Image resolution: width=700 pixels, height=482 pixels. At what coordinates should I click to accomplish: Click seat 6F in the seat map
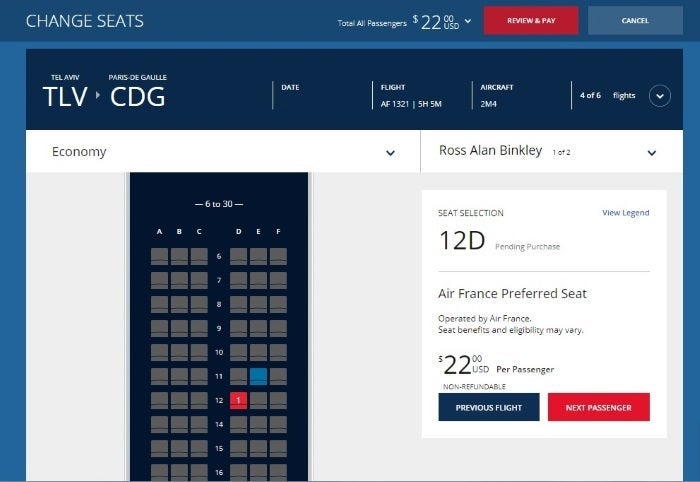click(x=278, y=256)
